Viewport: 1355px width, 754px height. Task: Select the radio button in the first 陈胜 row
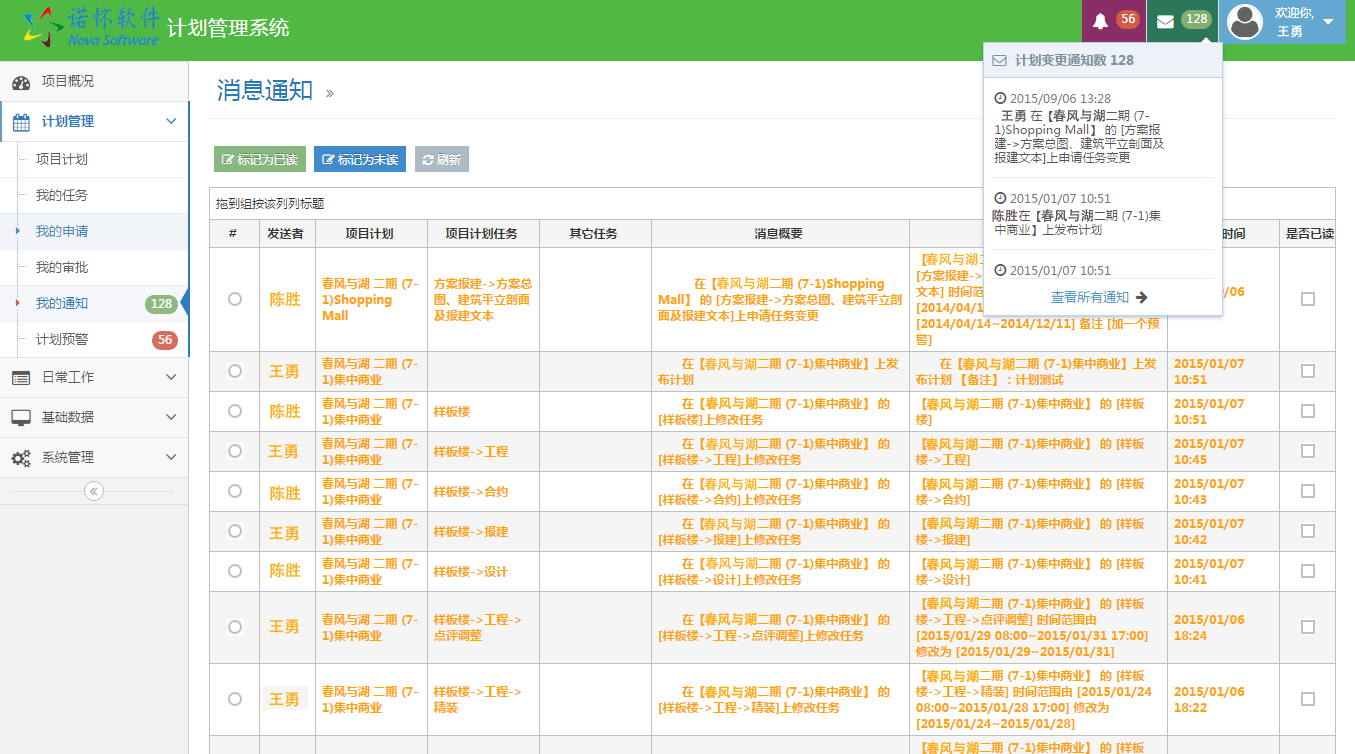(x=235, y=299)
